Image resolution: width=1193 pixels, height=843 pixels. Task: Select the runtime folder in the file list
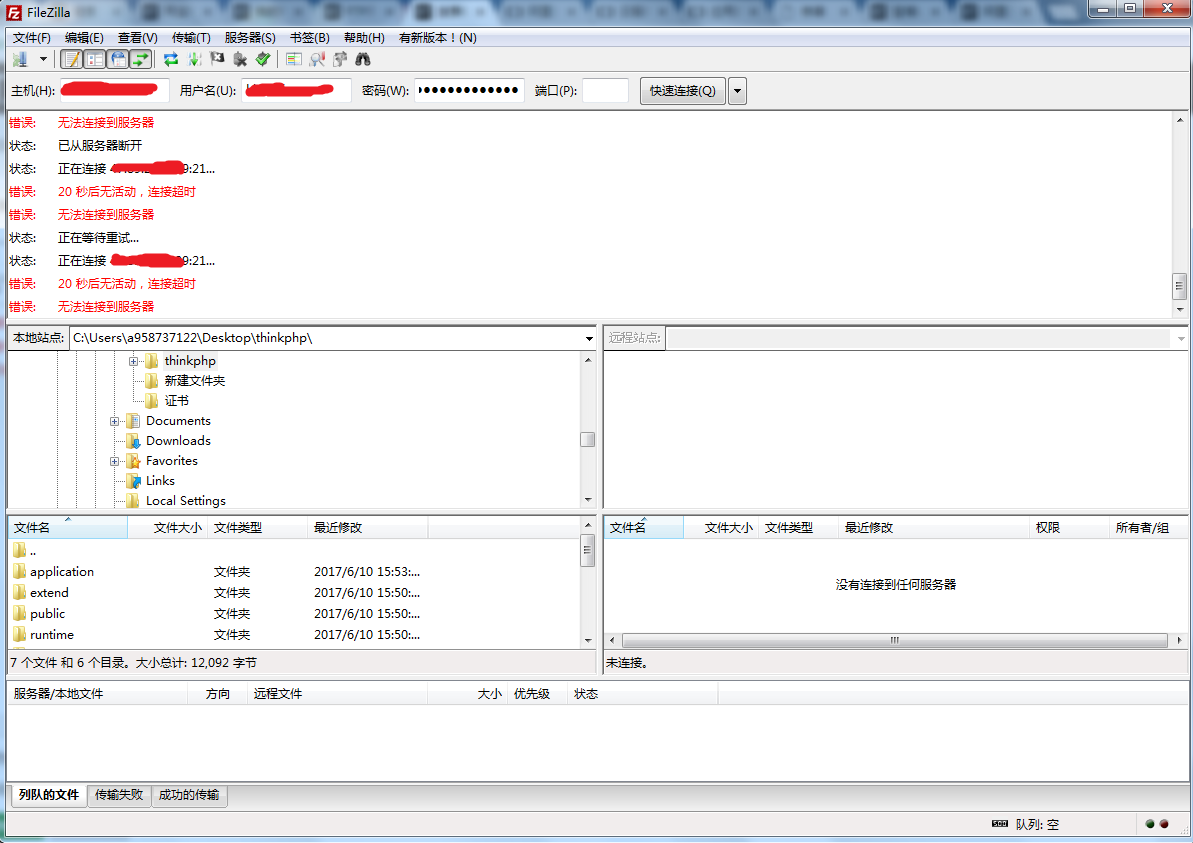tap(52, 635)
